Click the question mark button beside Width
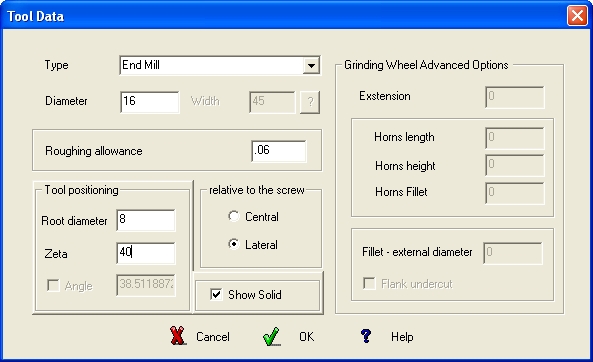 click(310, 102)
